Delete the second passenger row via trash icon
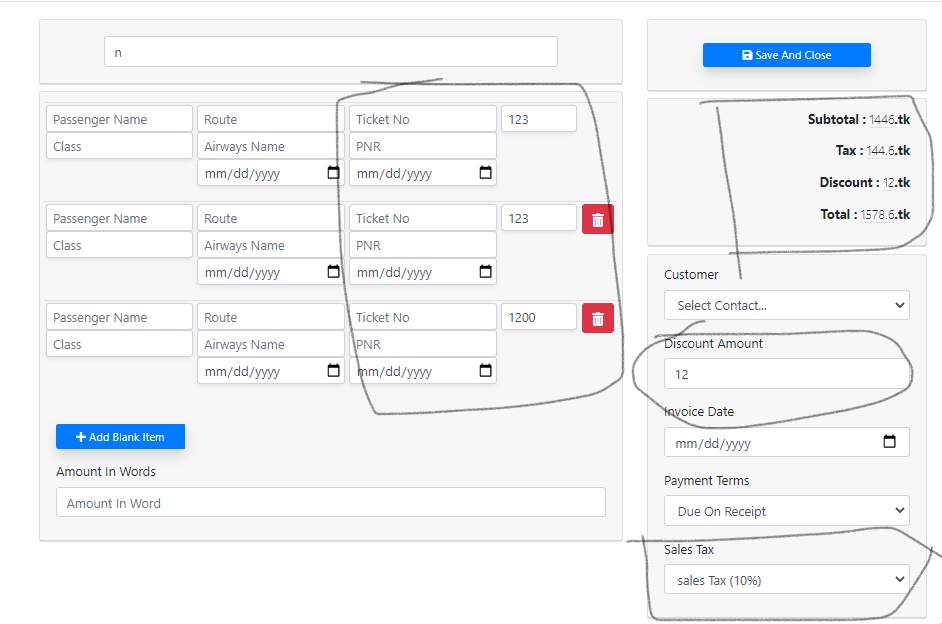Viewport: 942px width, 624px height. pos(597,219)
